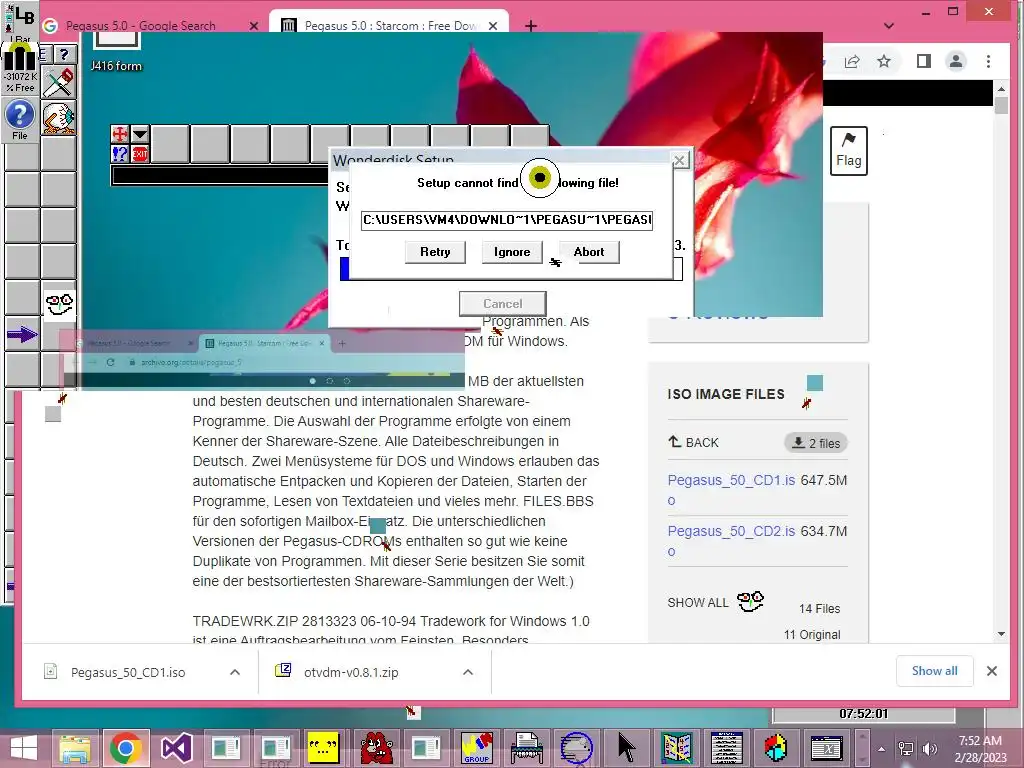Close the downloads bar
1024x768 pixels.
pos(991,671)
